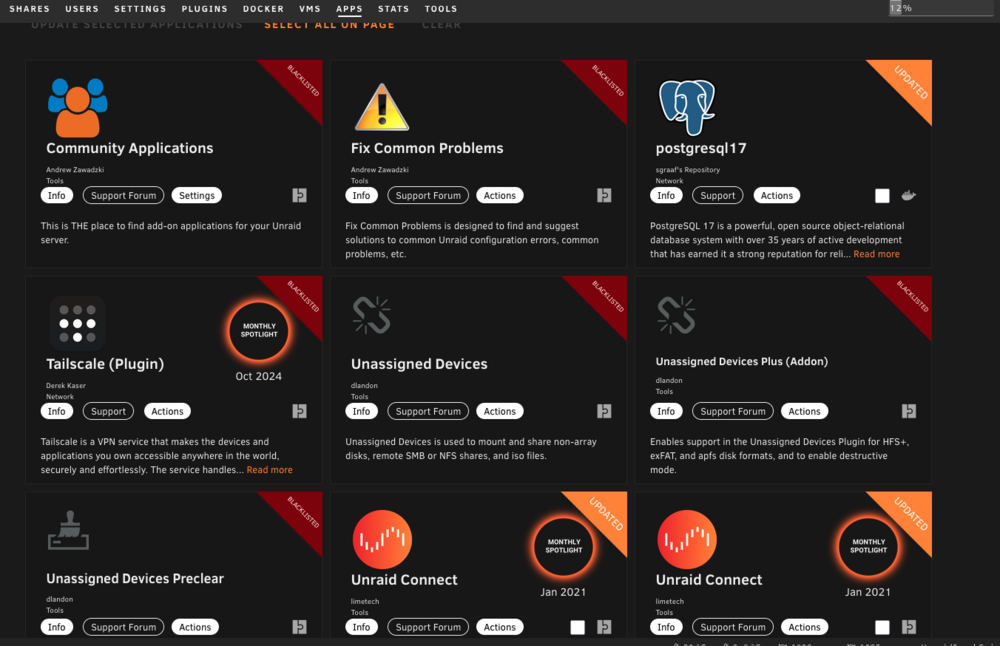The image size is (1000, 646).
Task: Open Actions menu for postgresql17
Action: click(776, 195)
